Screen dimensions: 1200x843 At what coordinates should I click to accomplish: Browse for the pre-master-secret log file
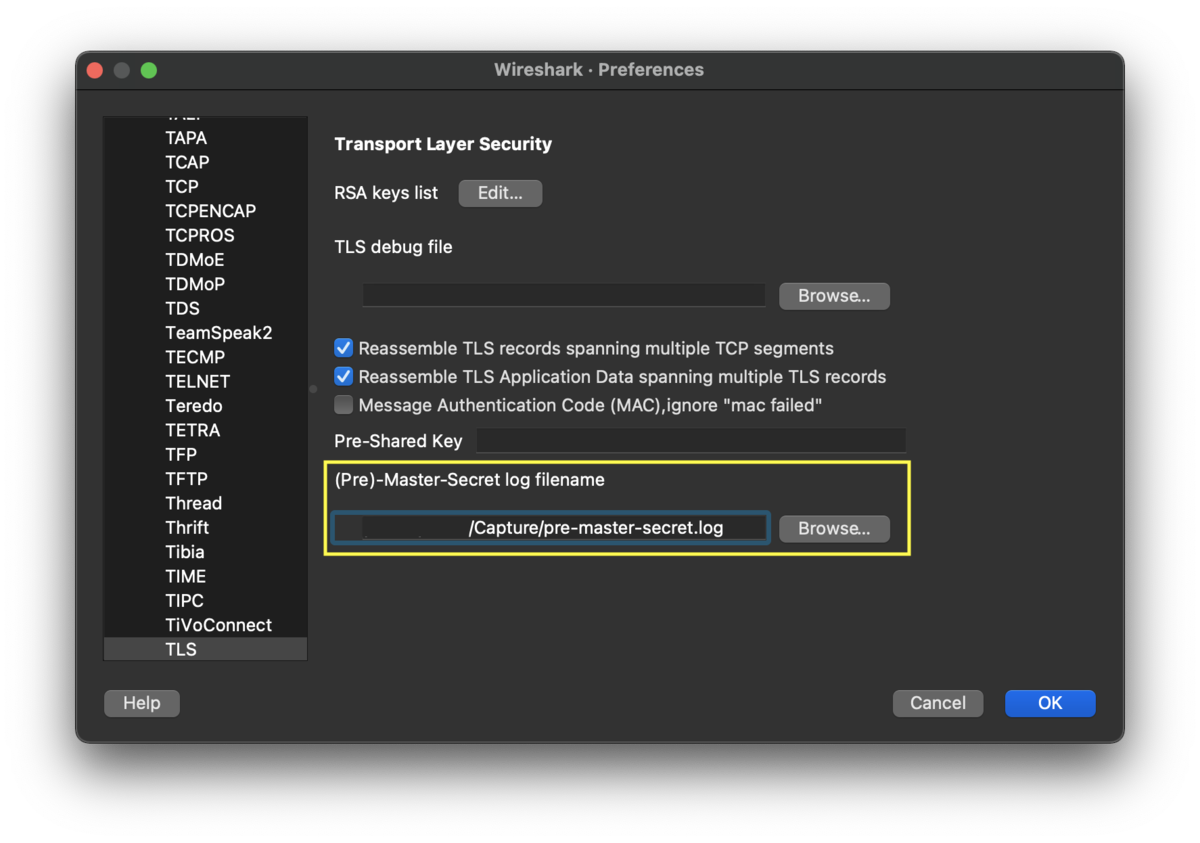(x=834, y=528)
